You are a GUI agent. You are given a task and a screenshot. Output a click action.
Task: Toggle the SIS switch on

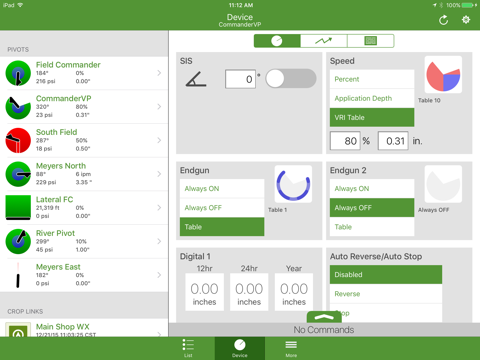(291, 79)
